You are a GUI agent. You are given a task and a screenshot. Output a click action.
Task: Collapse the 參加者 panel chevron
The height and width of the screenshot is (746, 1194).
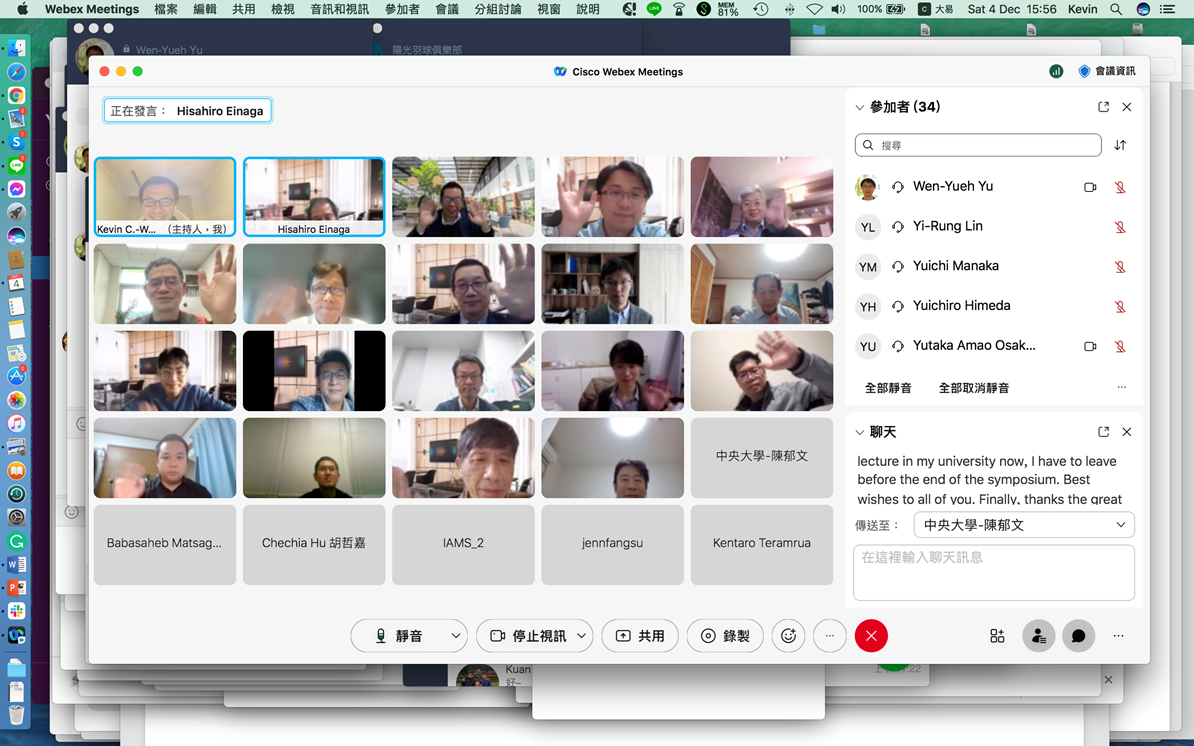859,108
